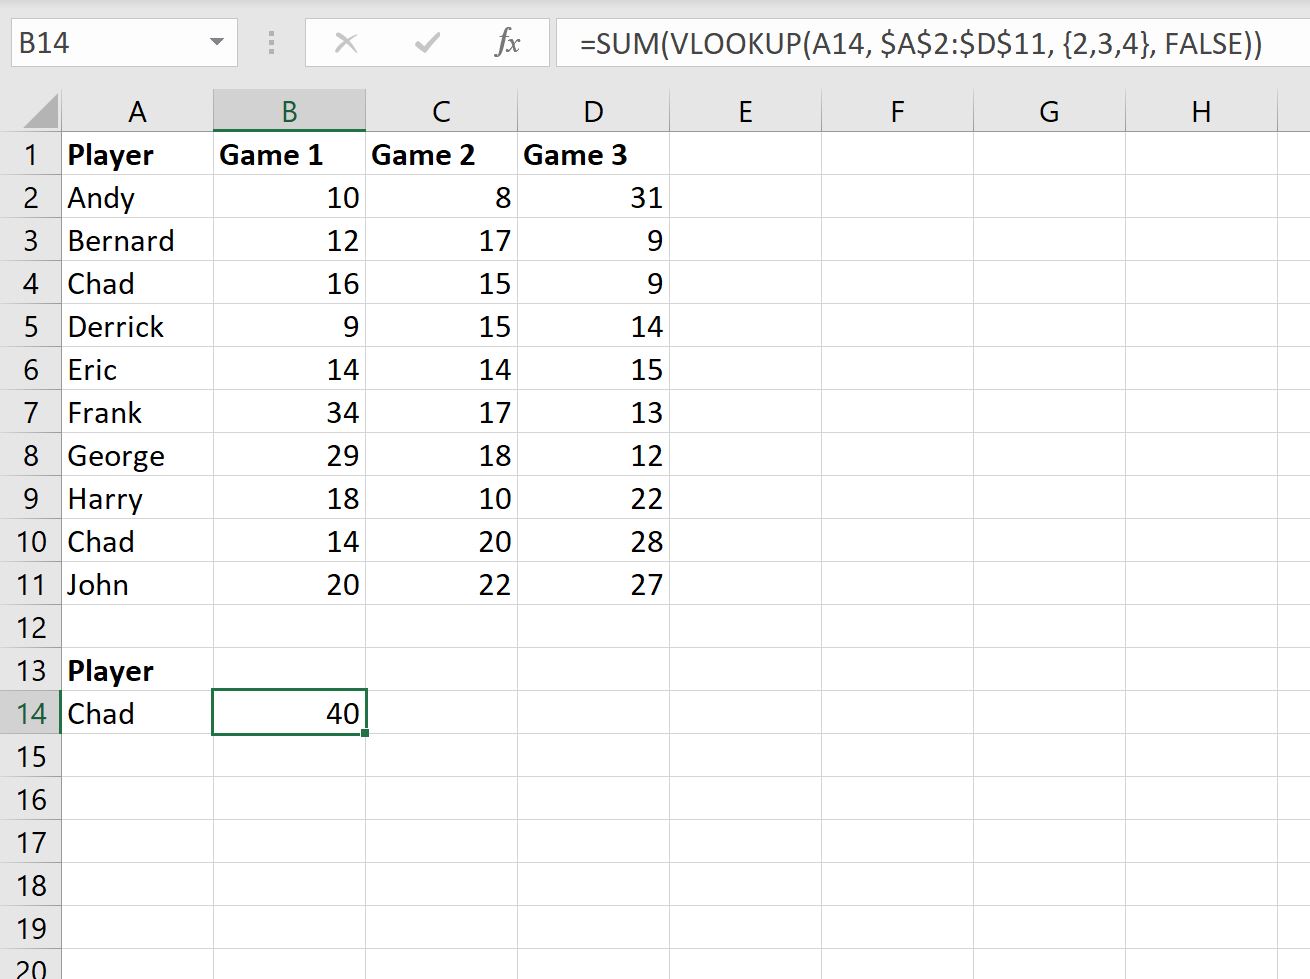
Task: Select column H header
Action: pyautogui.click(x=1201, y=111)
